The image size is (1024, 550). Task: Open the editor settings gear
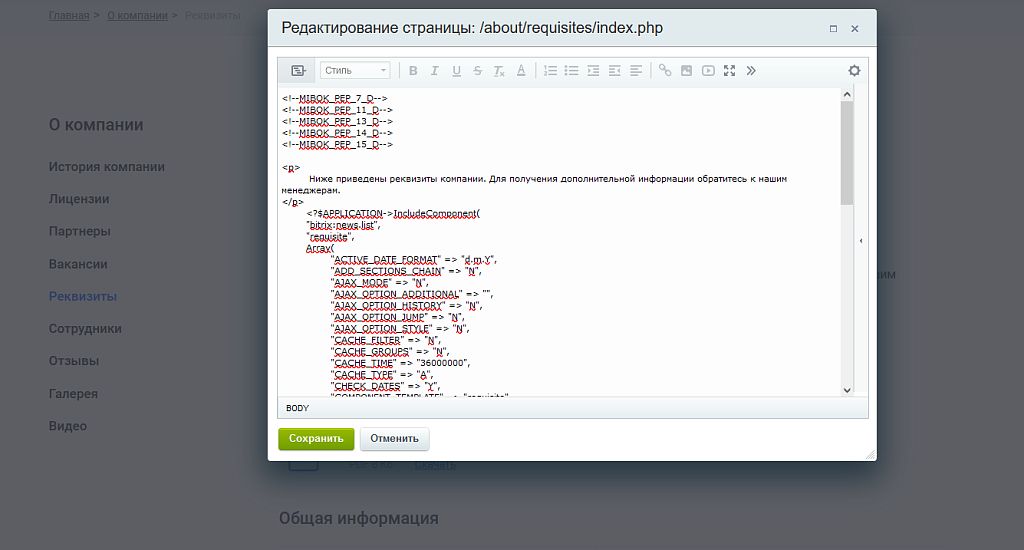(x=854, y=71)
